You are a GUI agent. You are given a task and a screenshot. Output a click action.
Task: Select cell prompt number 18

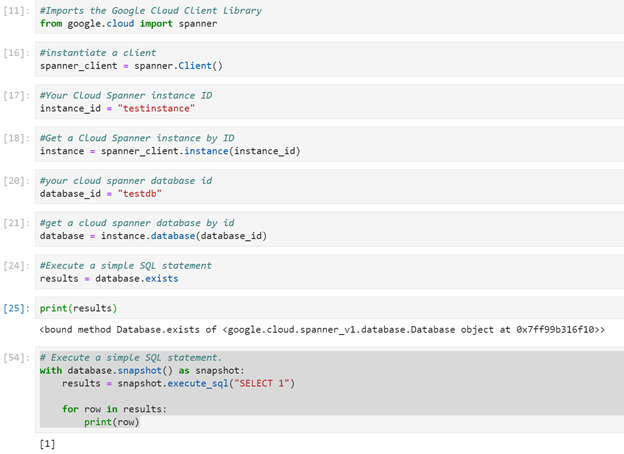click(16, 138)
